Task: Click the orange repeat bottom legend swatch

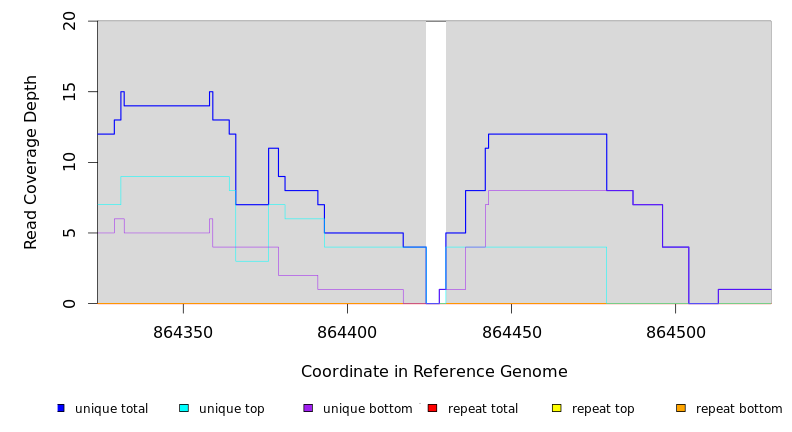Action: coord(681,408)
